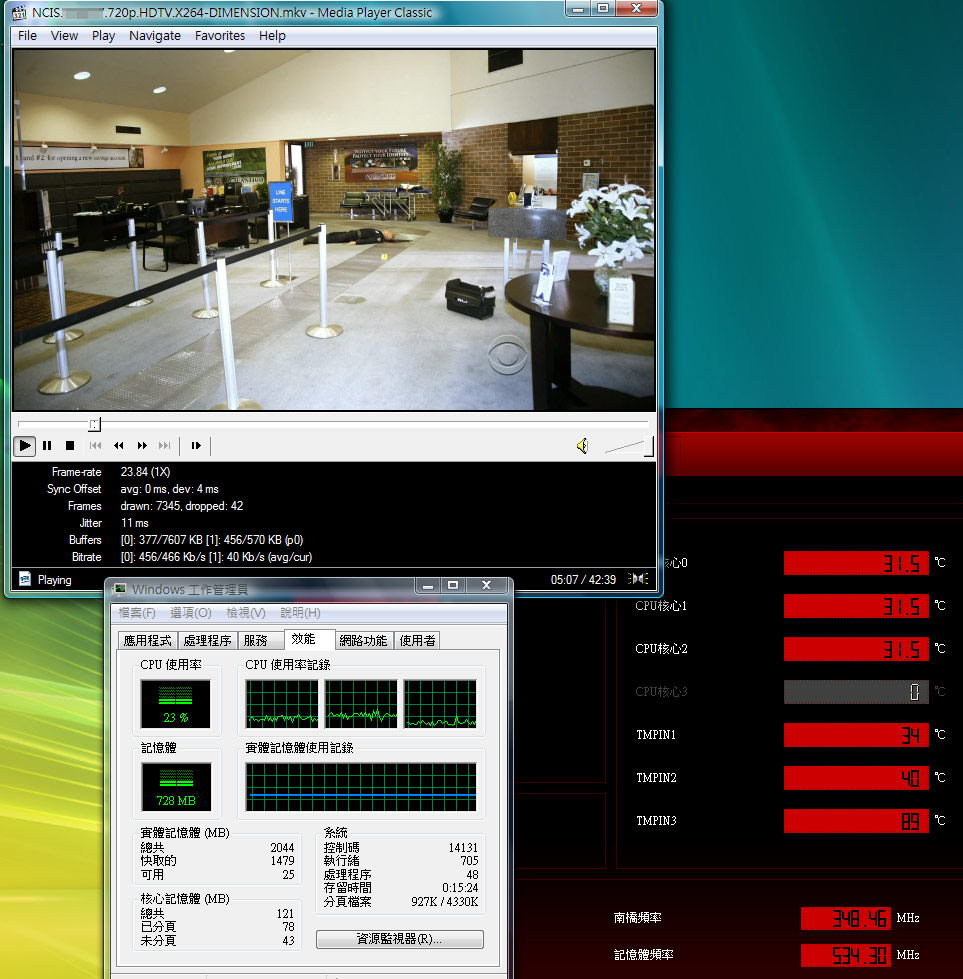Switch to the 處理程序 tab
The width and height of the screenshot is (963, 979).
[207, 641]
